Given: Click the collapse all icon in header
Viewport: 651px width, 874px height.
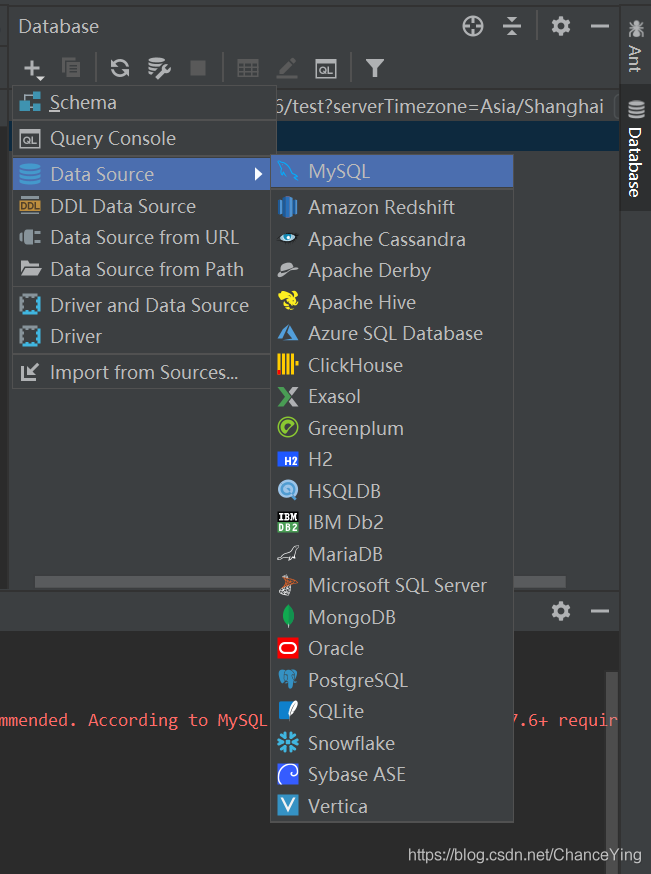Looking at the screenshot, I should (512, 27).
